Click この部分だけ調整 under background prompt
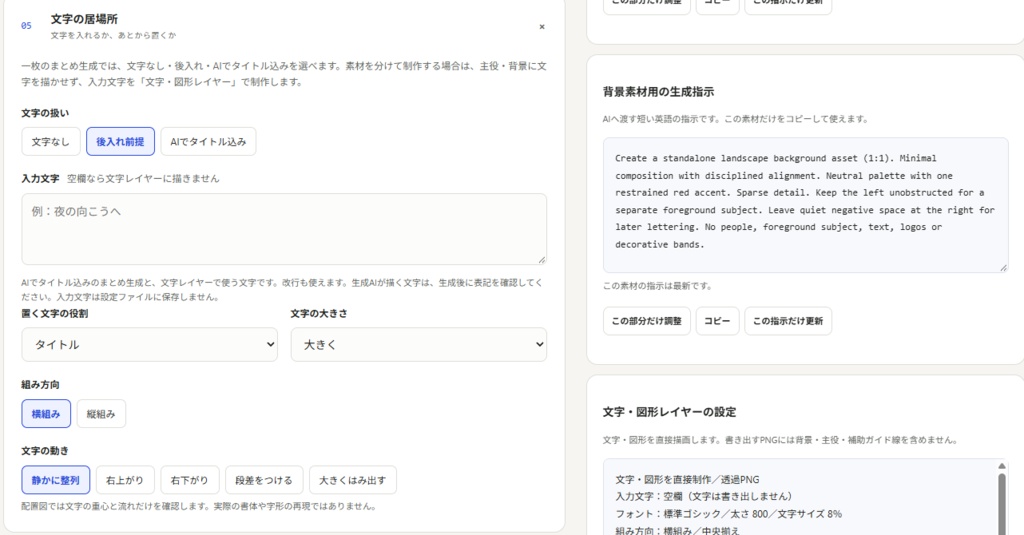 point(647,321)
